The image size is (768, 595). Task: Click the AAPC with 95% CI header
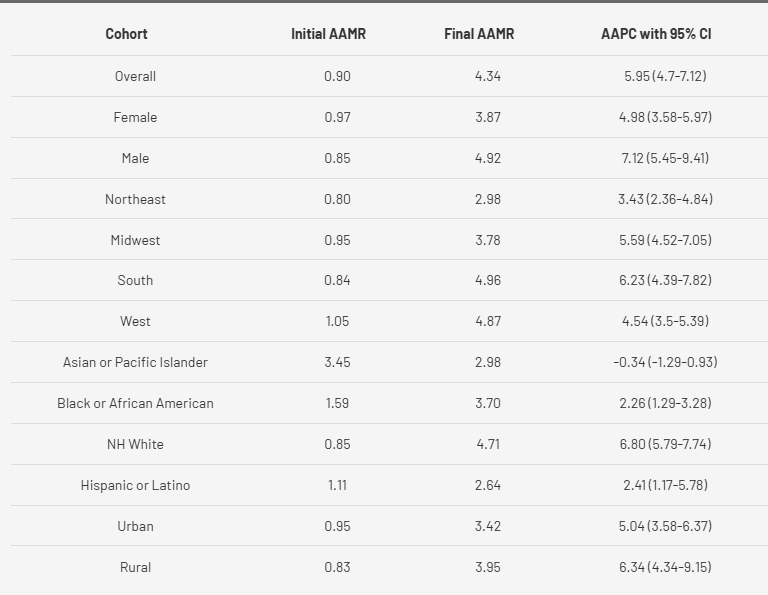click(656, 34)
